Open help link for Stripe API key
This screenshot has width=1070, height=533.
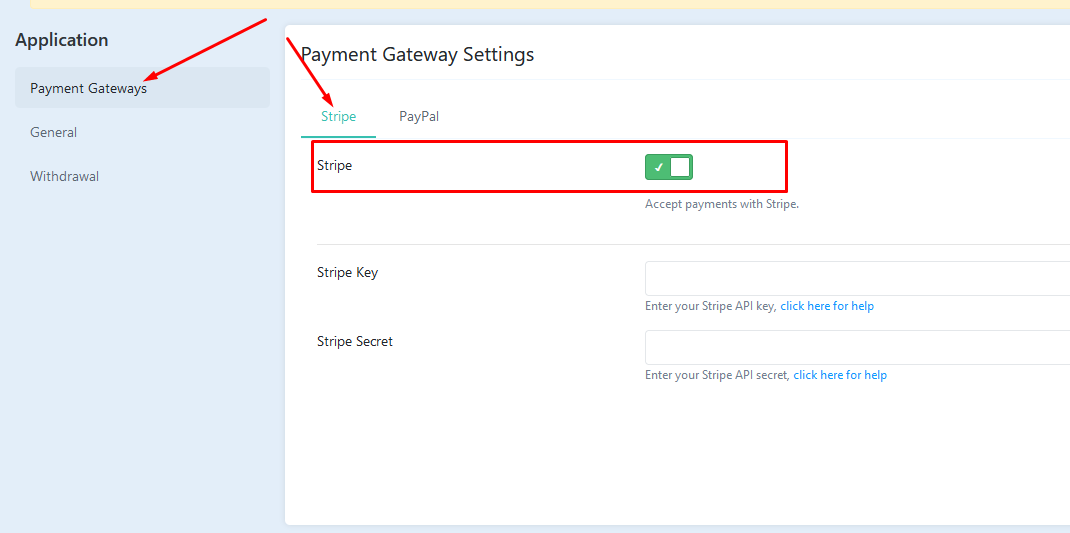pyautogui.click(x=827, y=306)
